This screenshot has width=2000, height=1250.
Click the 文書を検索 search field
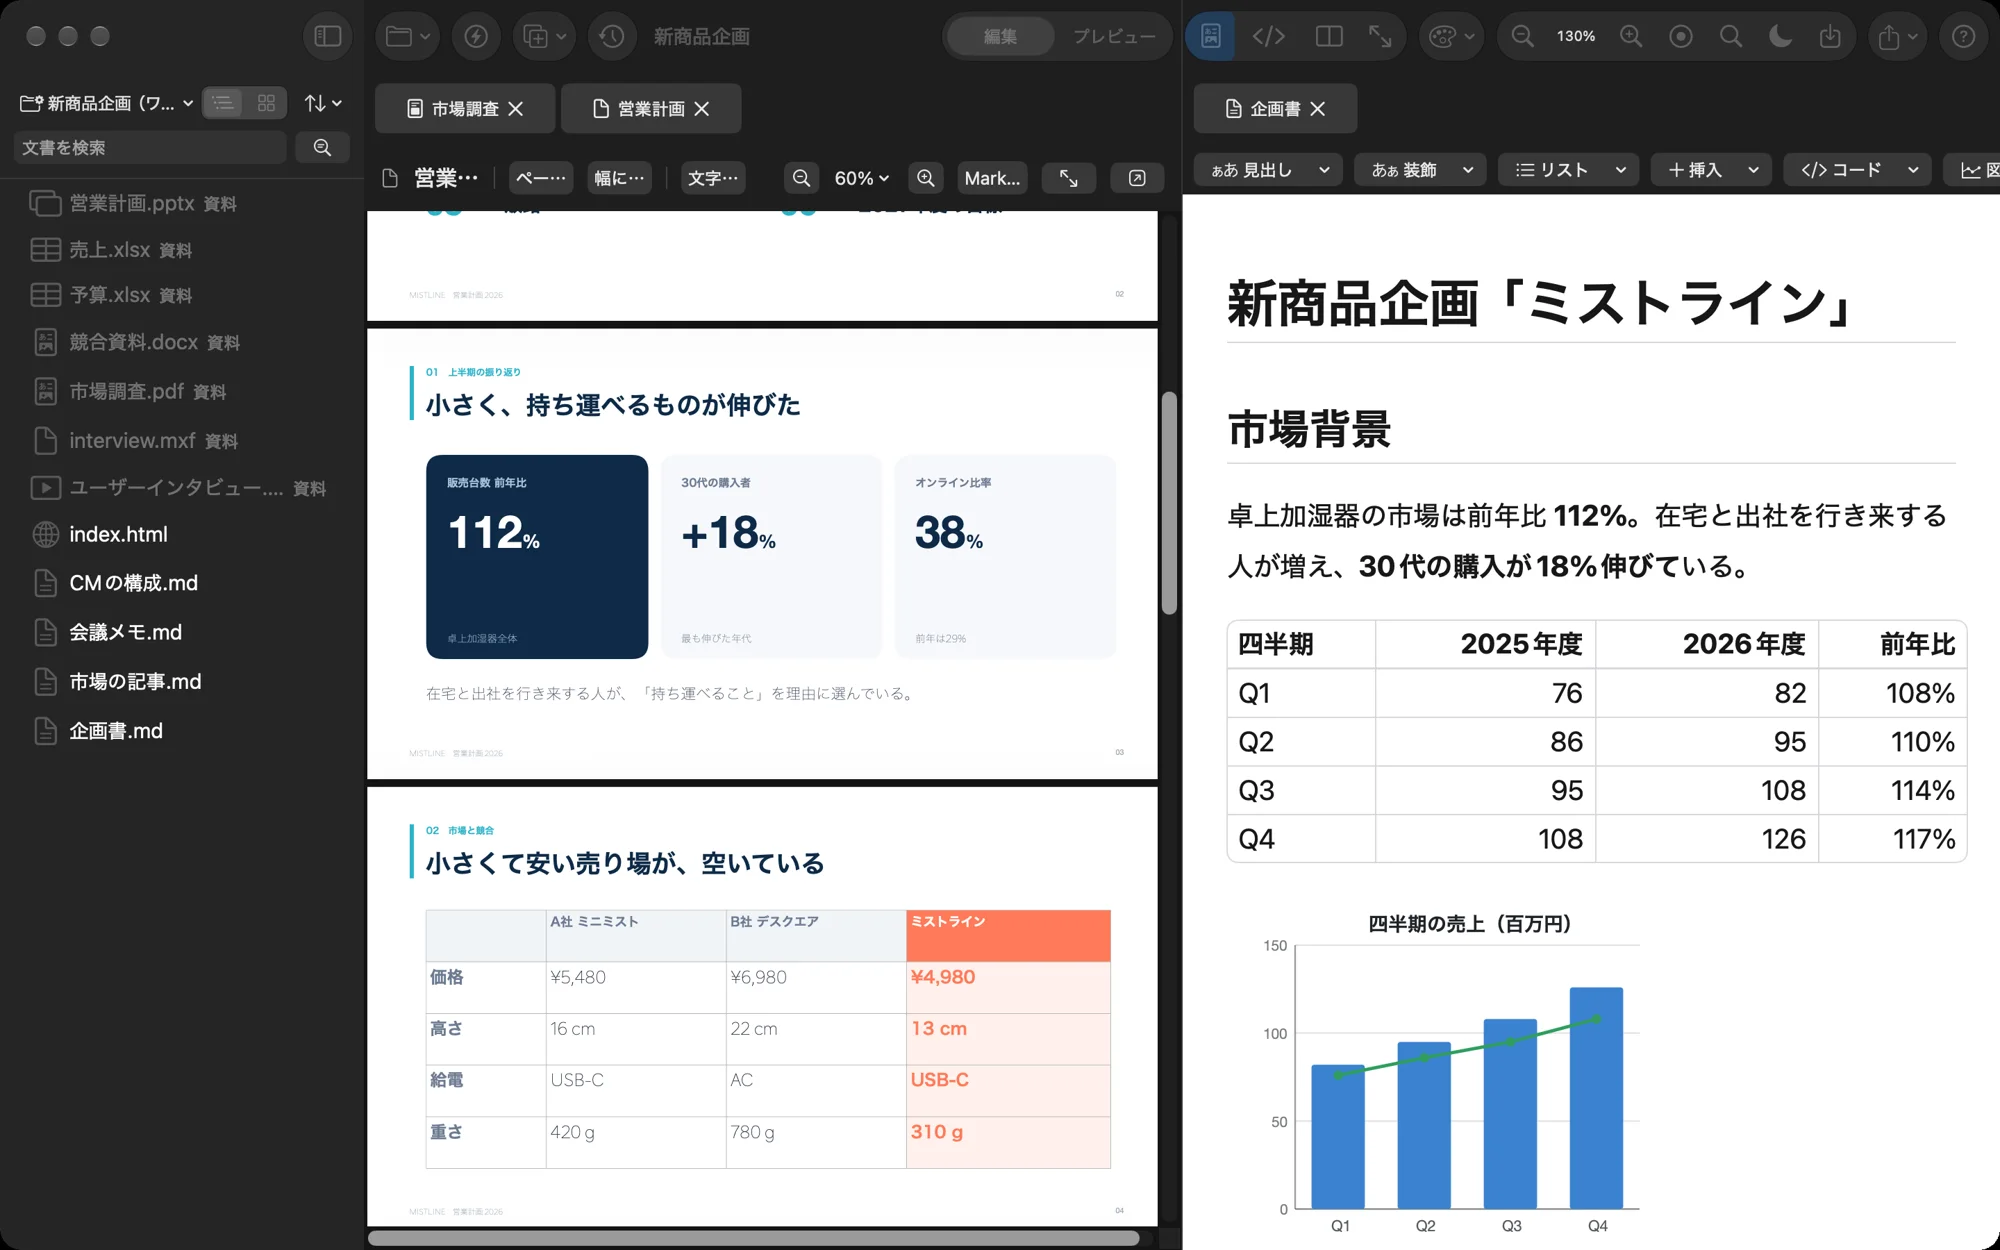(150, 147)
